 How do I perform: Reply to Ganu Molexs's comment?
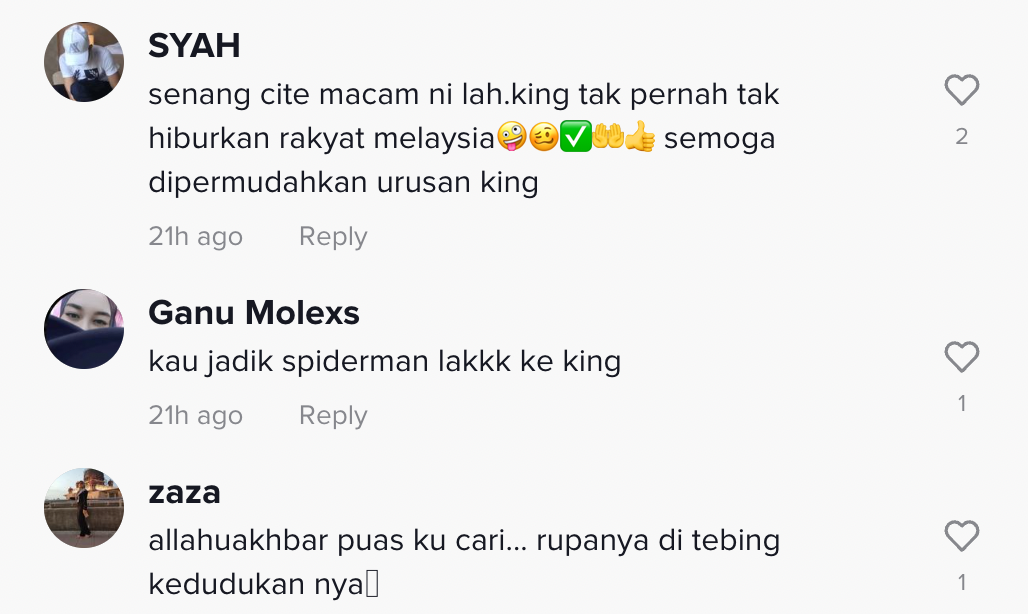[333, 415]
